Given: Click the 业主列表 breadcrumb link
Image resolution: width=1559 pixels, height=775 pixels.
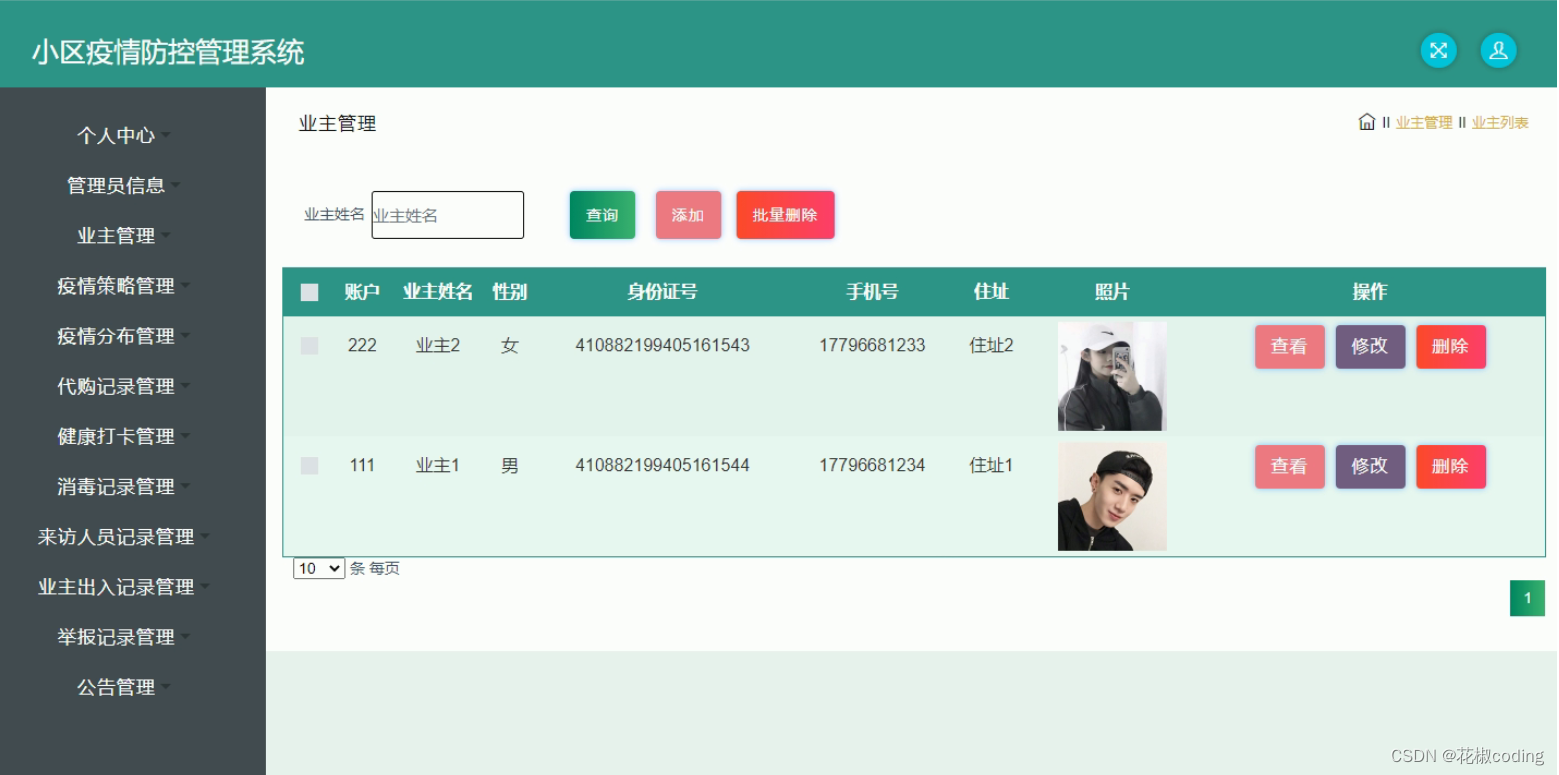Looking at the screenshot, I should point(1500,123).
